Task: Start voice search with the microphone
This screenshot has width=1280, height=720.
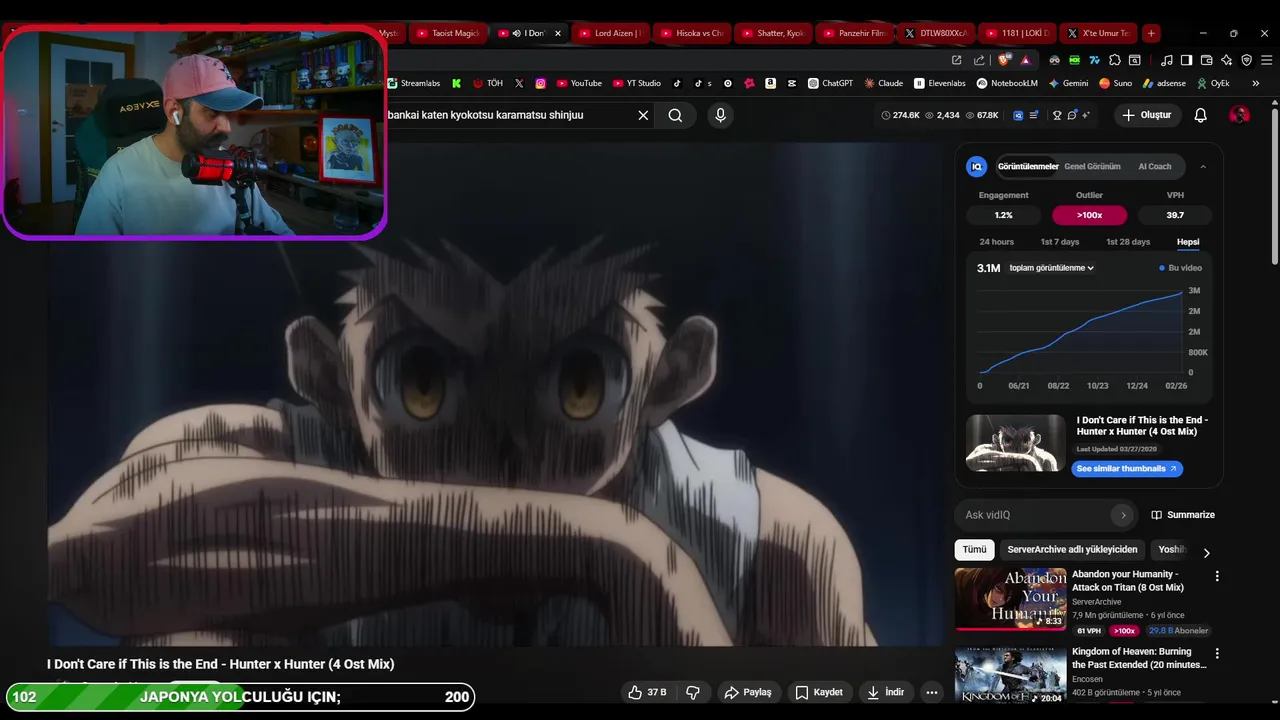Action: [x=720, y=115]
